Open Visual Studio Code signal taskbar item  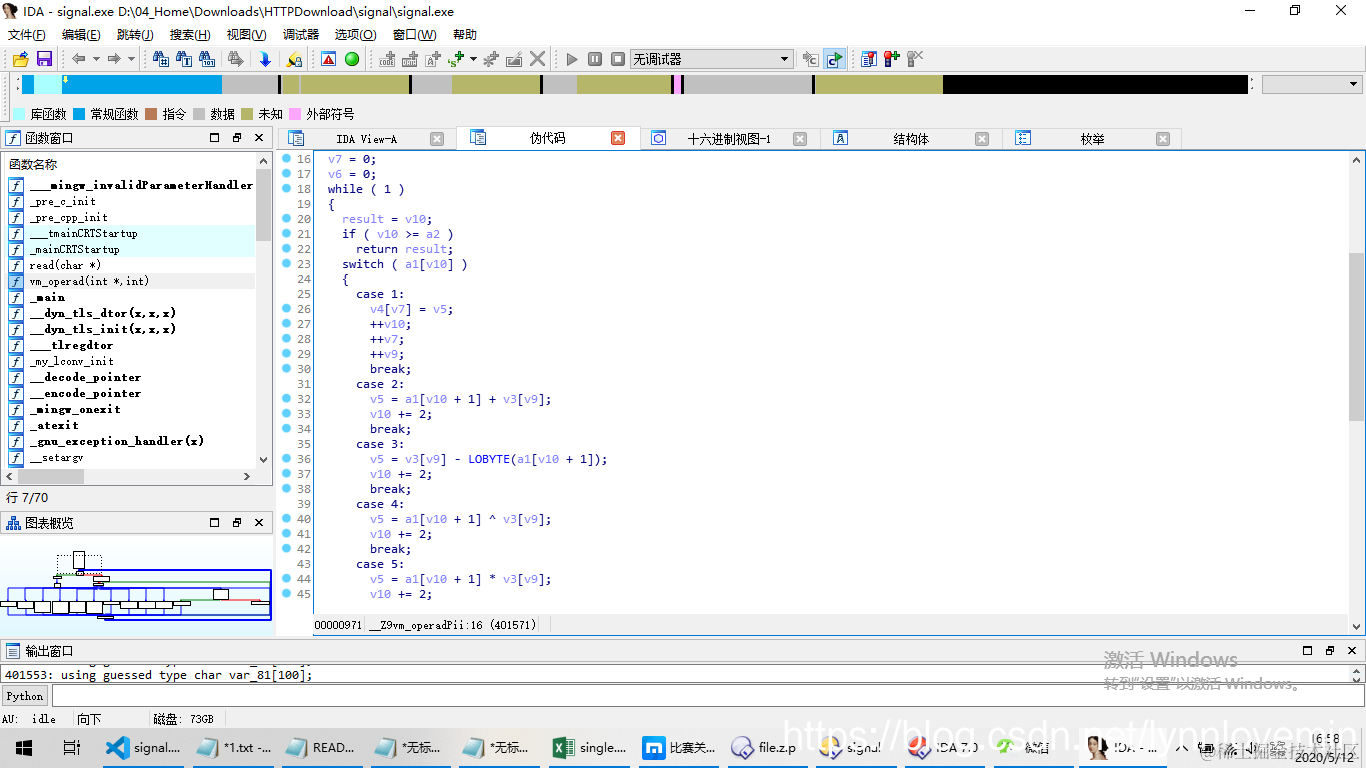pos(145,747)
